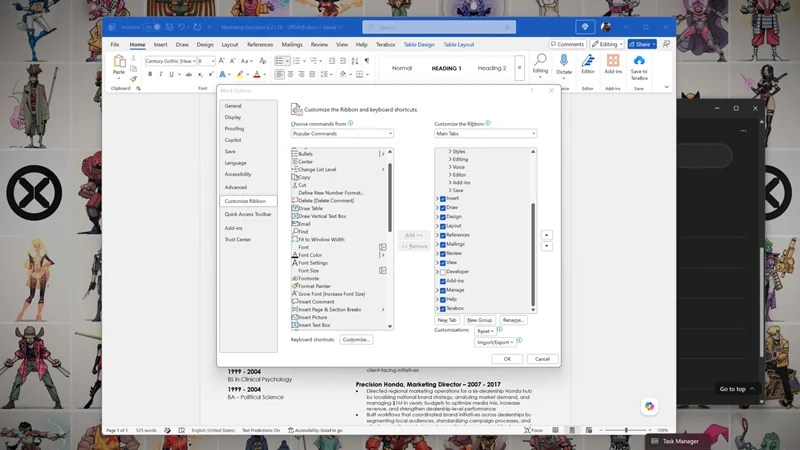The height and width of the screenshot is (450, 800).
Task: Uncheck the References tab checkbox
Action: coord(443,235)
